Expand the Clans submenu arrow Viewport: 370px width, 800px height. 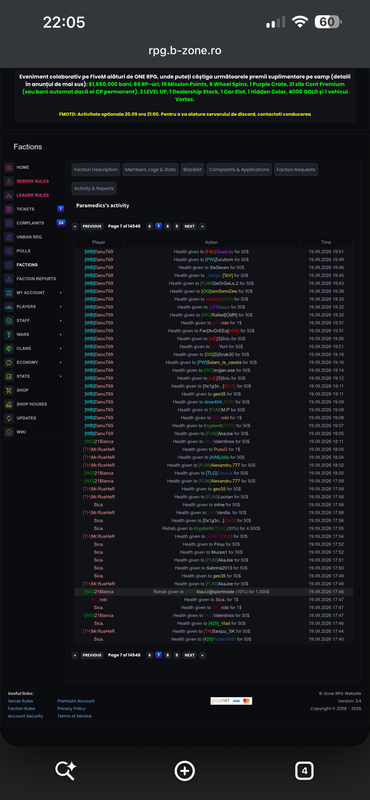[61, 348]
